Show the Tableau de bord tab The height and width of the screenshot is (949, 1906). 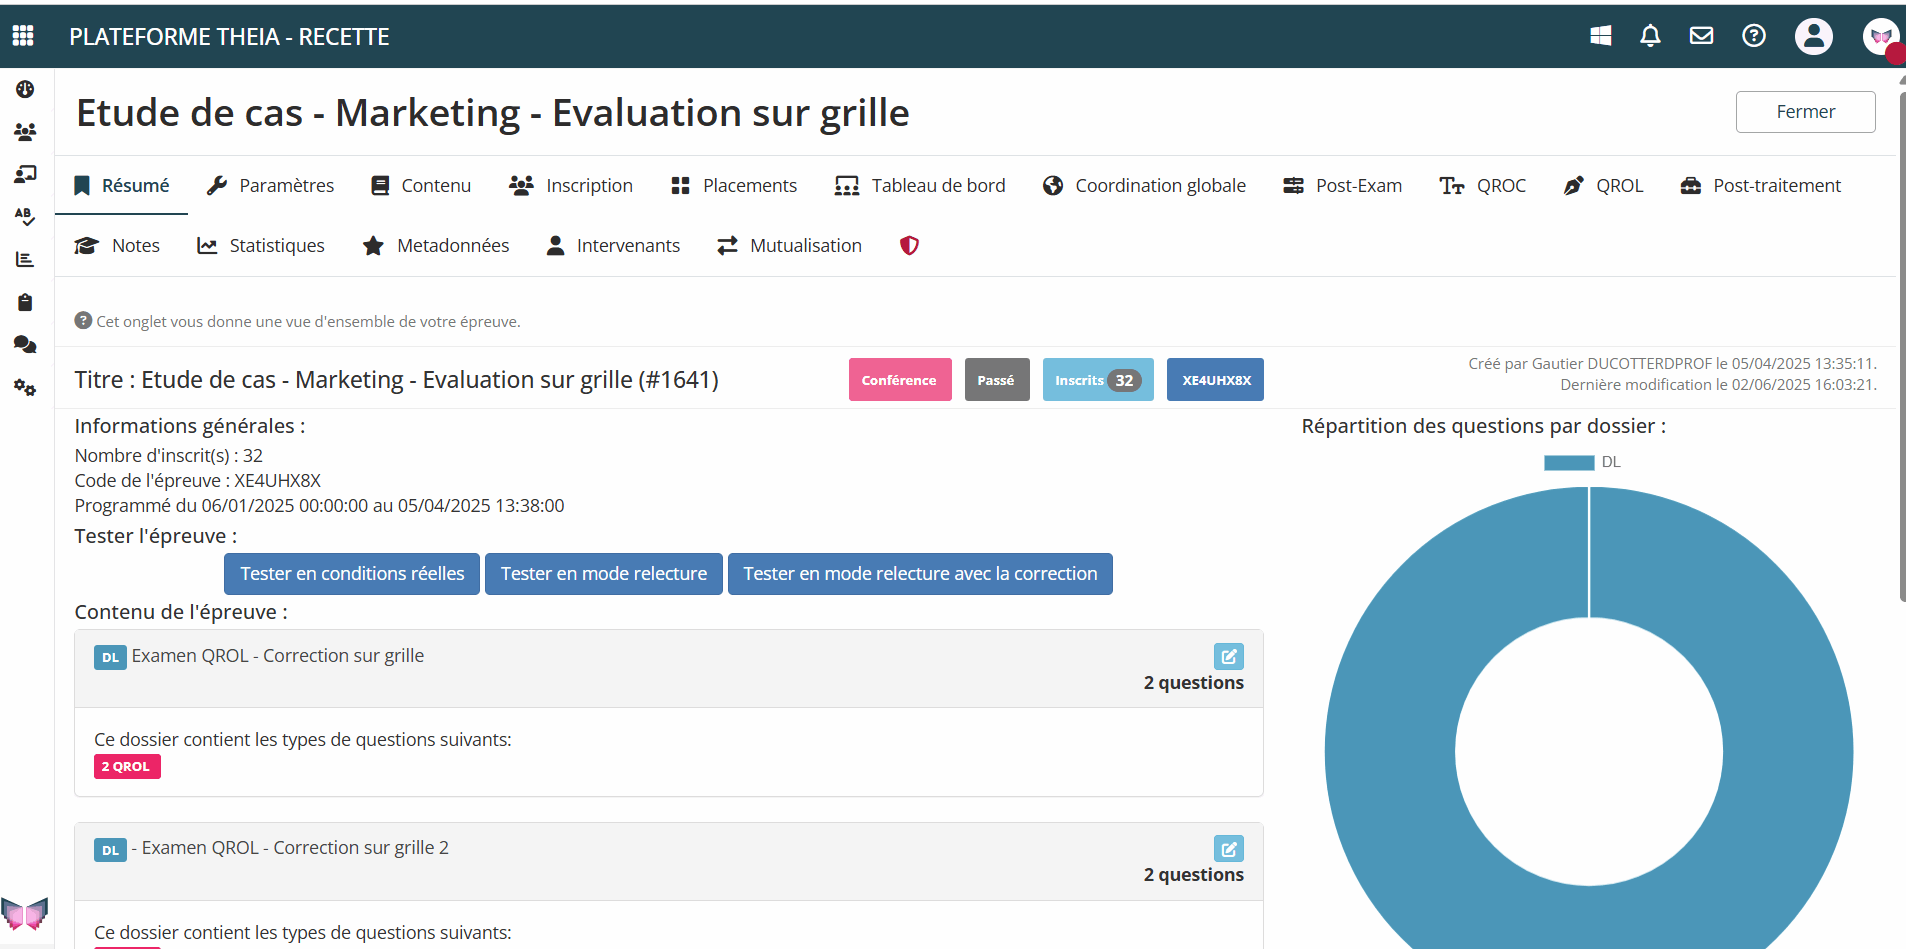920,185
